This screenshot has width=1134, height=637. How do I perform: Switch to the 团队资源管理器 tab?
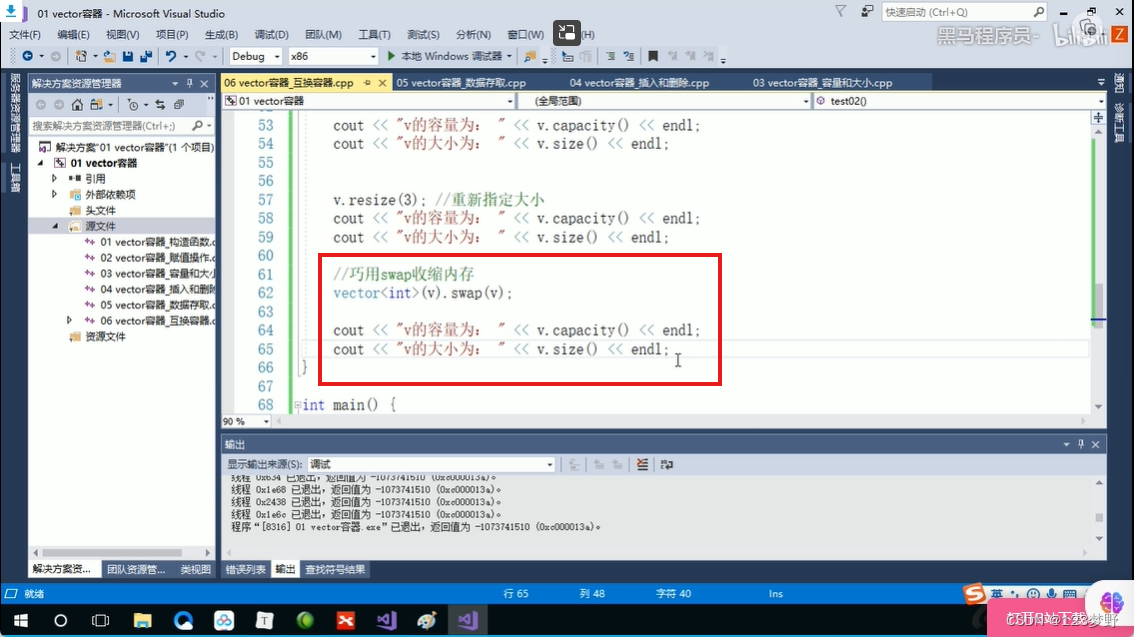pyautogui.click(x=136, y=570)
